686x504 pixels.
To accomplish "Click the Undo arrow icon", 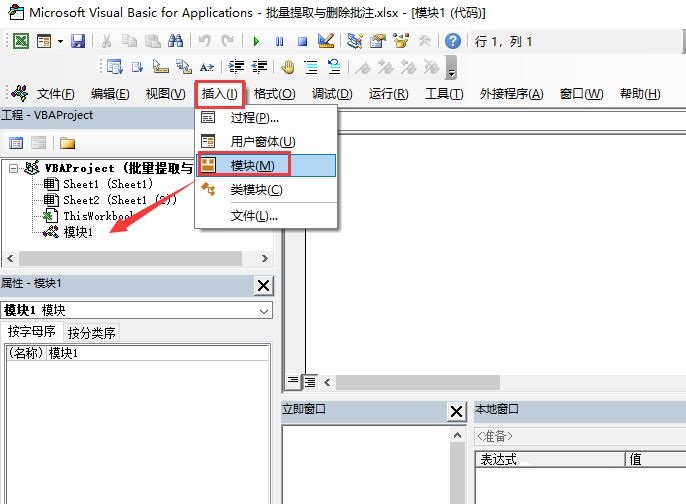I will click(x=204, y=41).
